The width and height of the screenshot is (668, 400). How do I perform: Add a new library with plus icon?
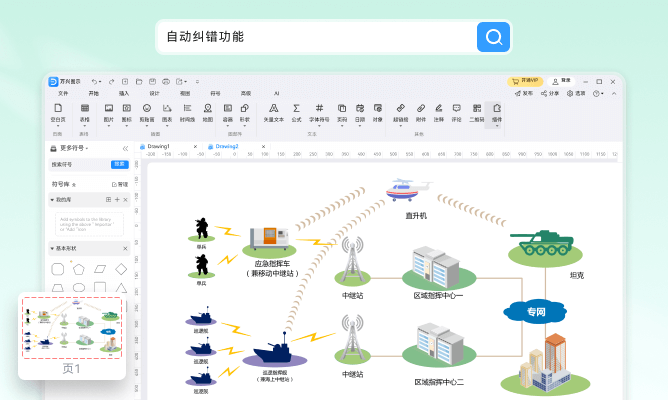pos(117,200)
